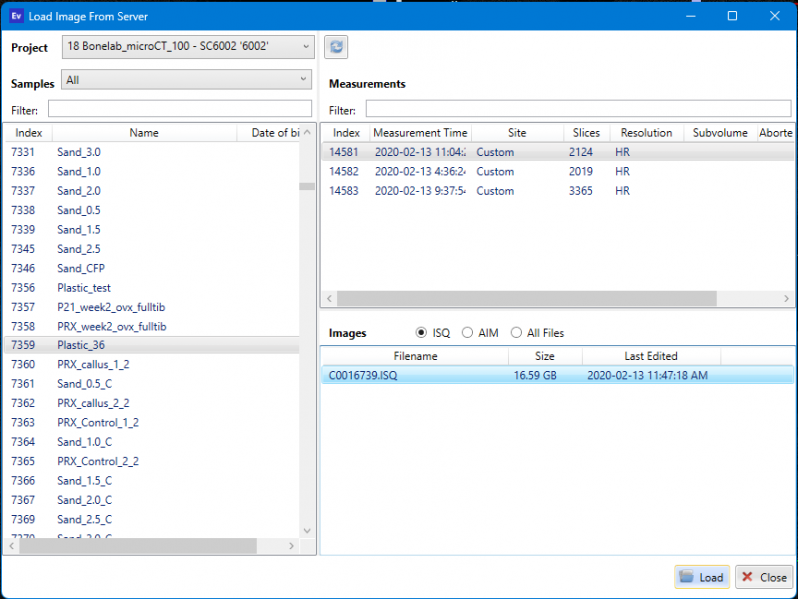Select sample Sand_2.5 row 7345
798x599 pixels.
click(x=152, y=249)
